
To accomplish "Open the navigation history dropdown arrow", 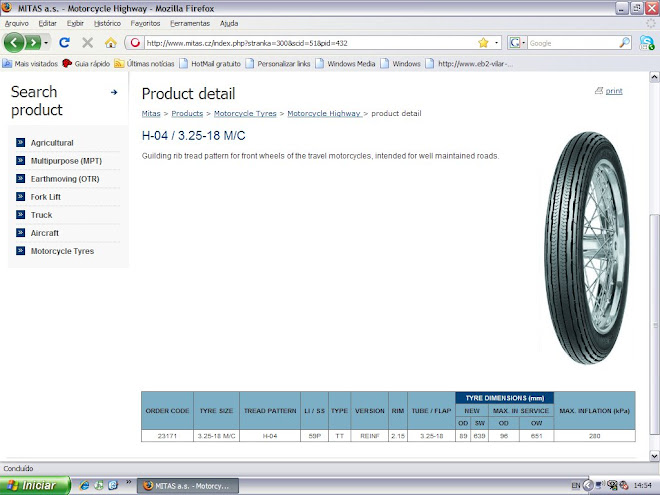I will pyautogui.click(x=46, y=43).
